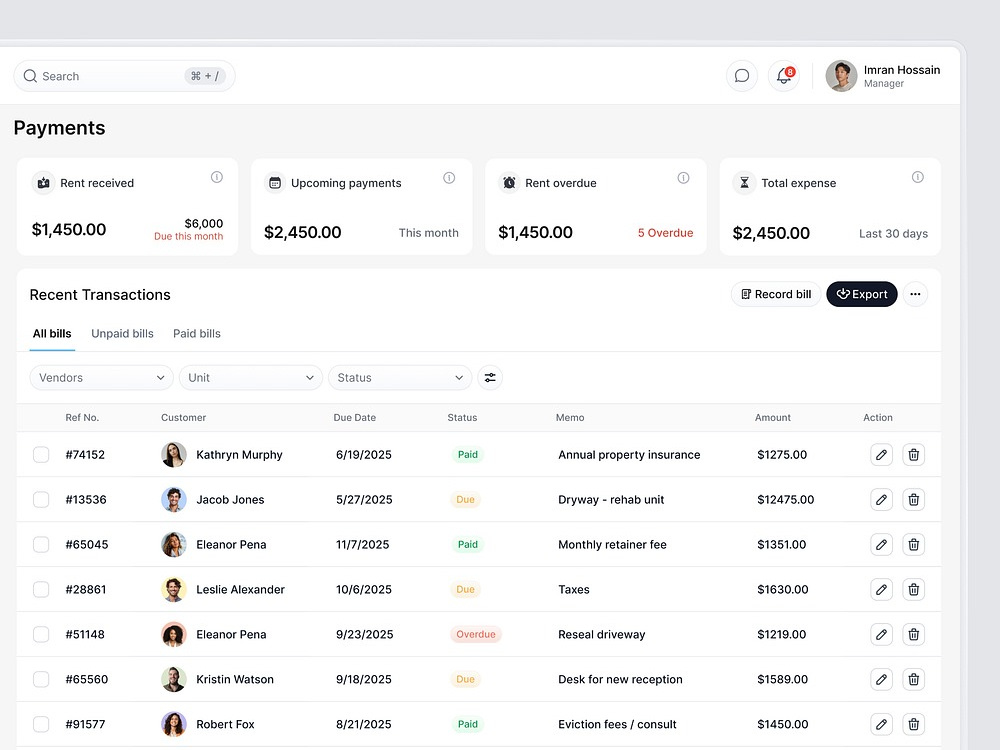Edit the Jacob Jones transaction #13536
The width and height of the screenshot is (1000, 750).
pyautogui.click(x=881, y=499)
